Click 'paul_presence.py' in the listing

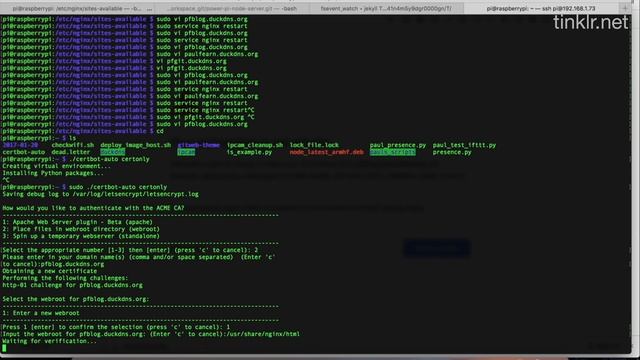(x=398, y=145)
